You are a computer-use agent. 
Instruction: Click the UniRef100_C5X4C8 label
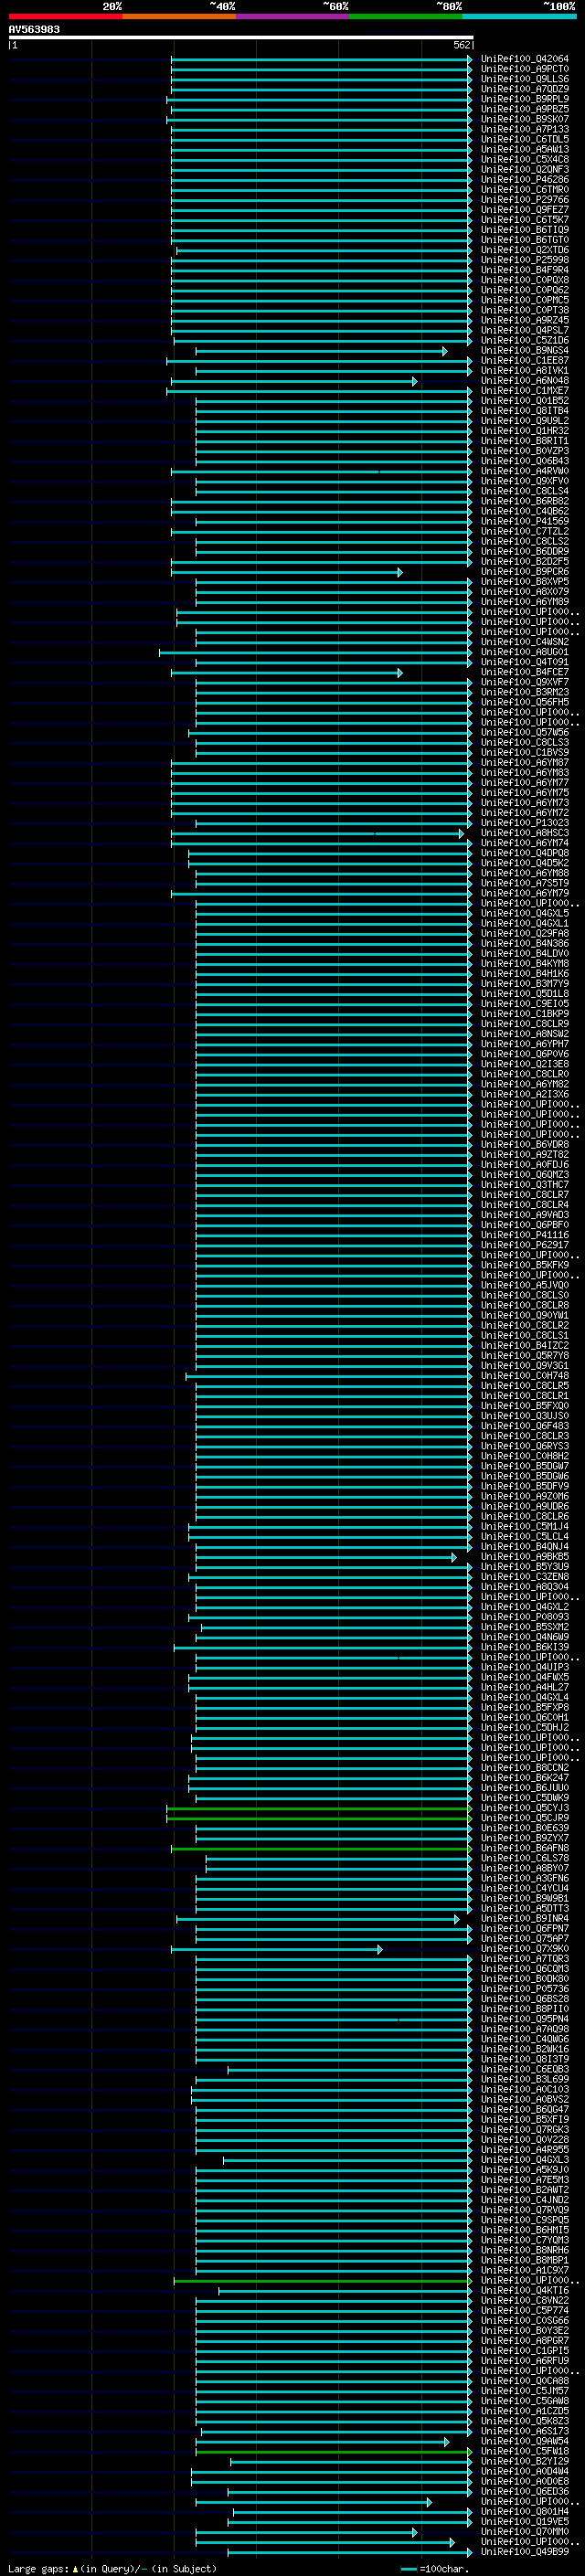(525, 160)
